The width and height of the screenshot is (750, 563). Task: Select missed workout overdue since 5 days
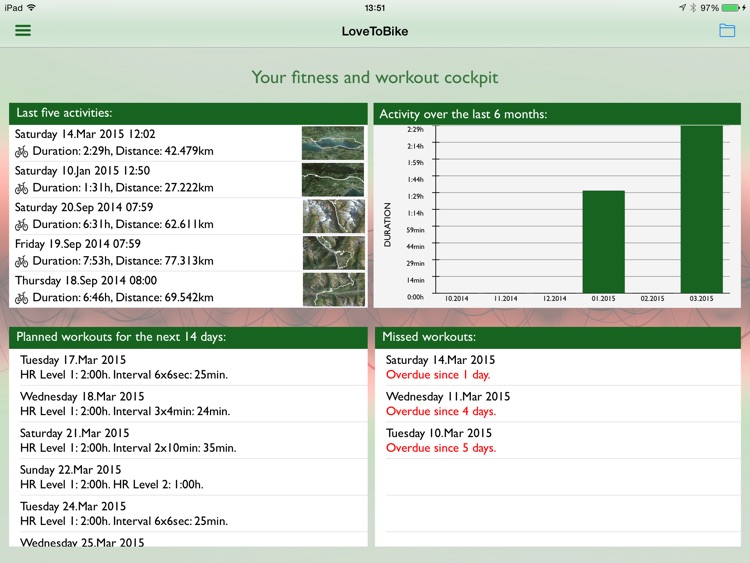click(x=558, y=441)
